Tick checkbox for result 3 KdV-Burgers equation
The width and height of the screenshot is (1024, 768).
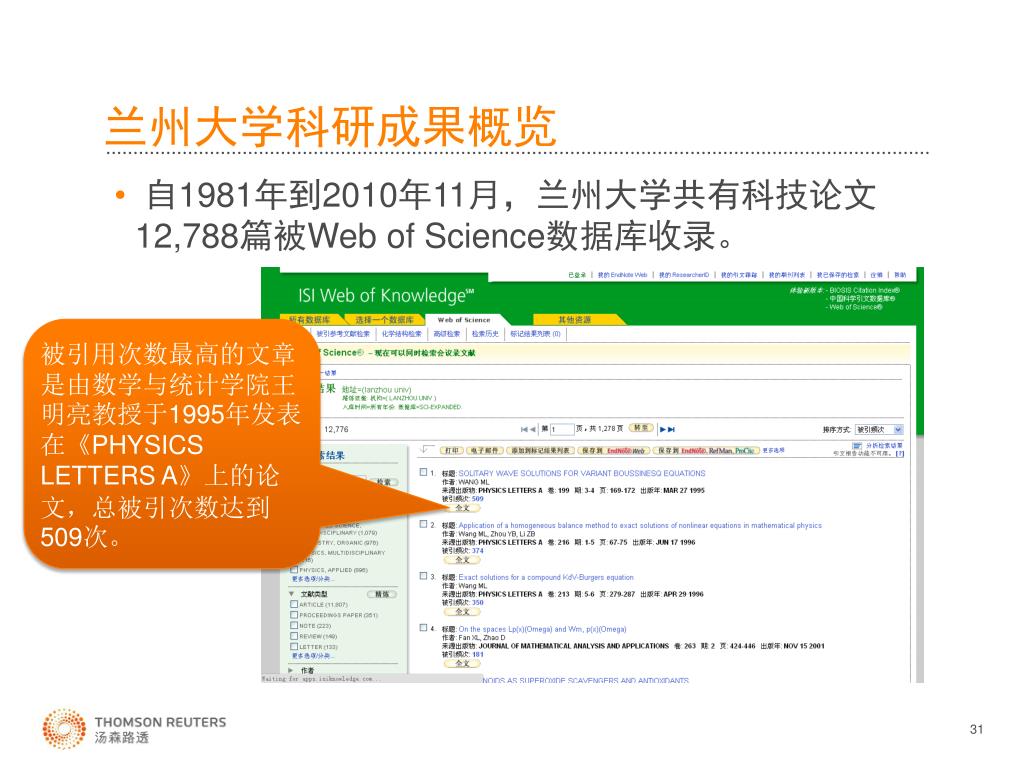point(423,577)
